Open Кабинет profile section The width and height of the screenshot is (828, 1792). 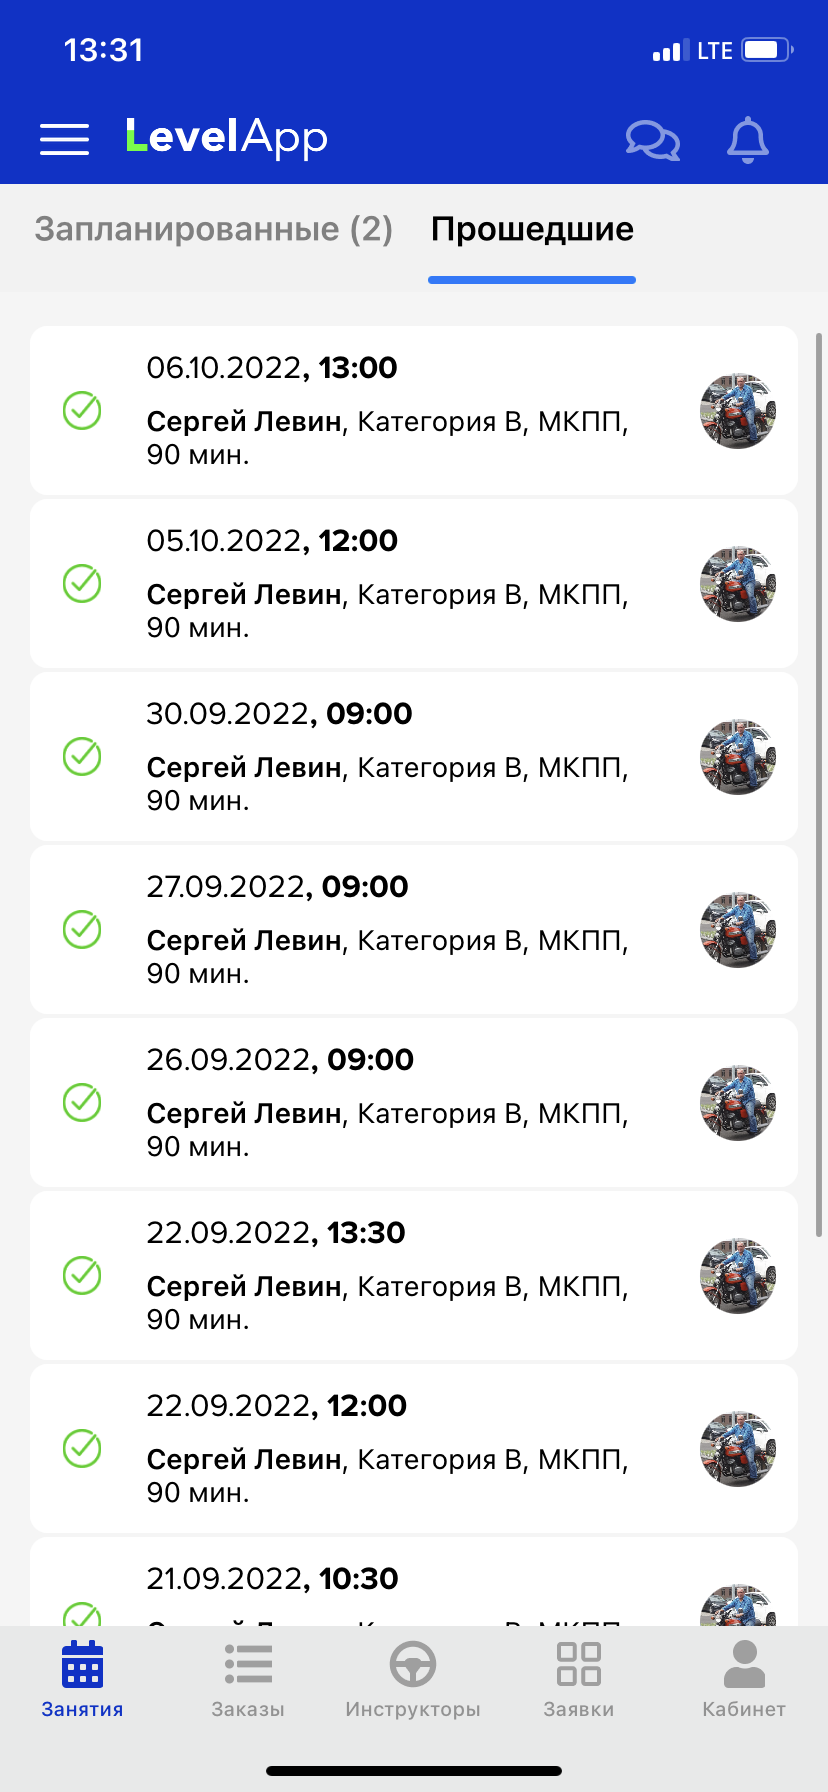(x=744, y=1680)
